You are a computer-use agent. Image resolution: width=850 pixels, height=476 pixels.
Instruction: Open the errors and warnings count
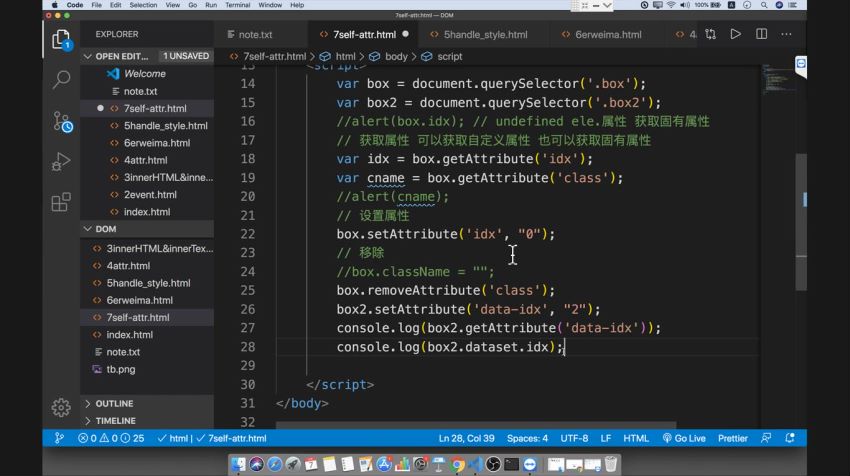(111, 438)
